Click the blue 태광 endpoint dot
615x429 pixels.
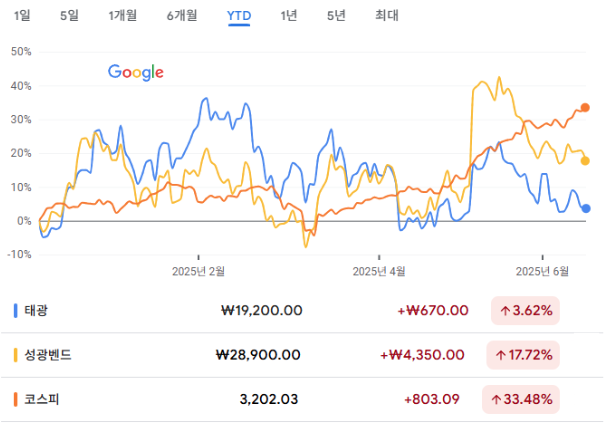pos(586,209)
